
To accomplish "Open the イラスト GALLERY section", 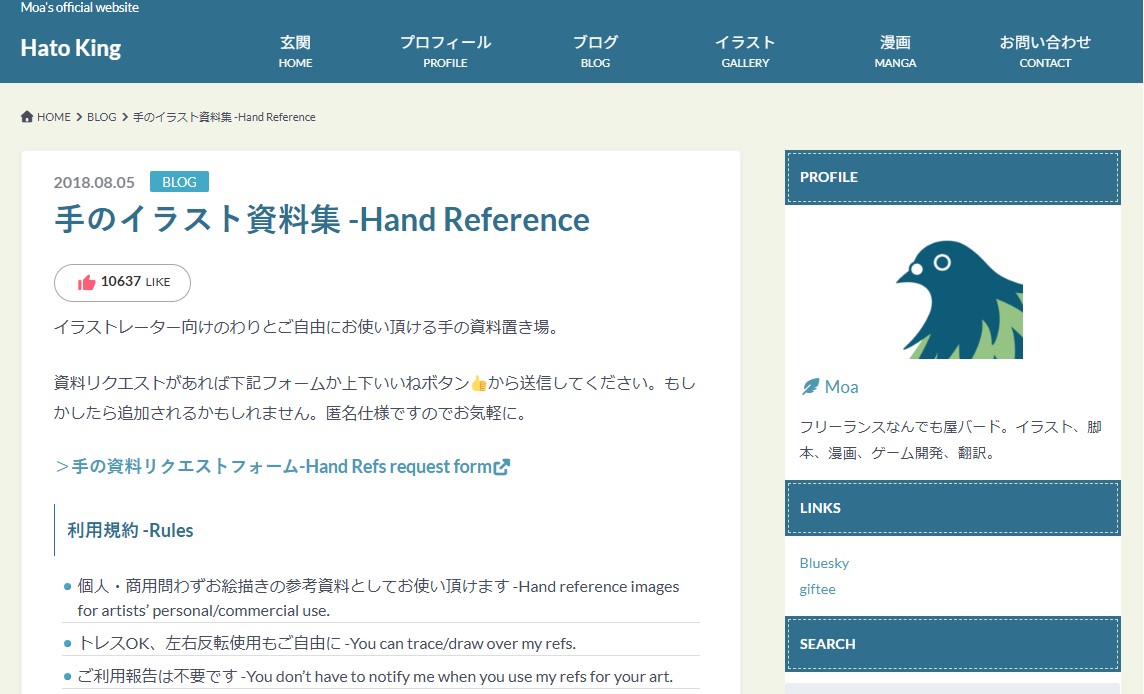I will coord(745,52).
